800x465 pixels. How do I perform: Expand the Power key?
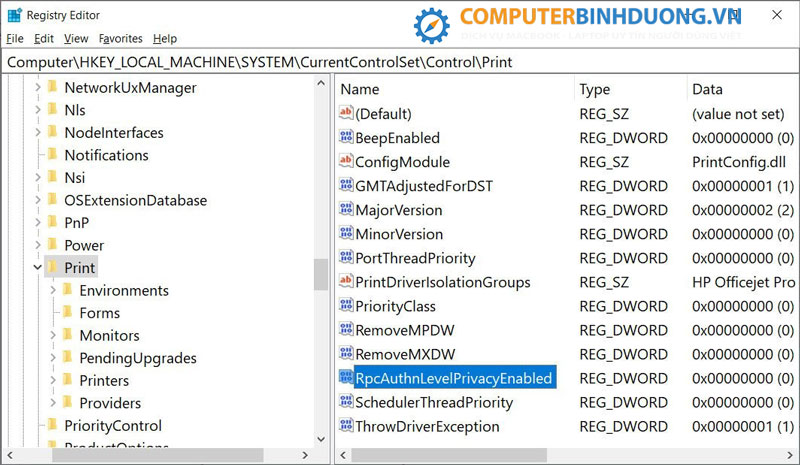pyautogui.click(x=38, y=245)
